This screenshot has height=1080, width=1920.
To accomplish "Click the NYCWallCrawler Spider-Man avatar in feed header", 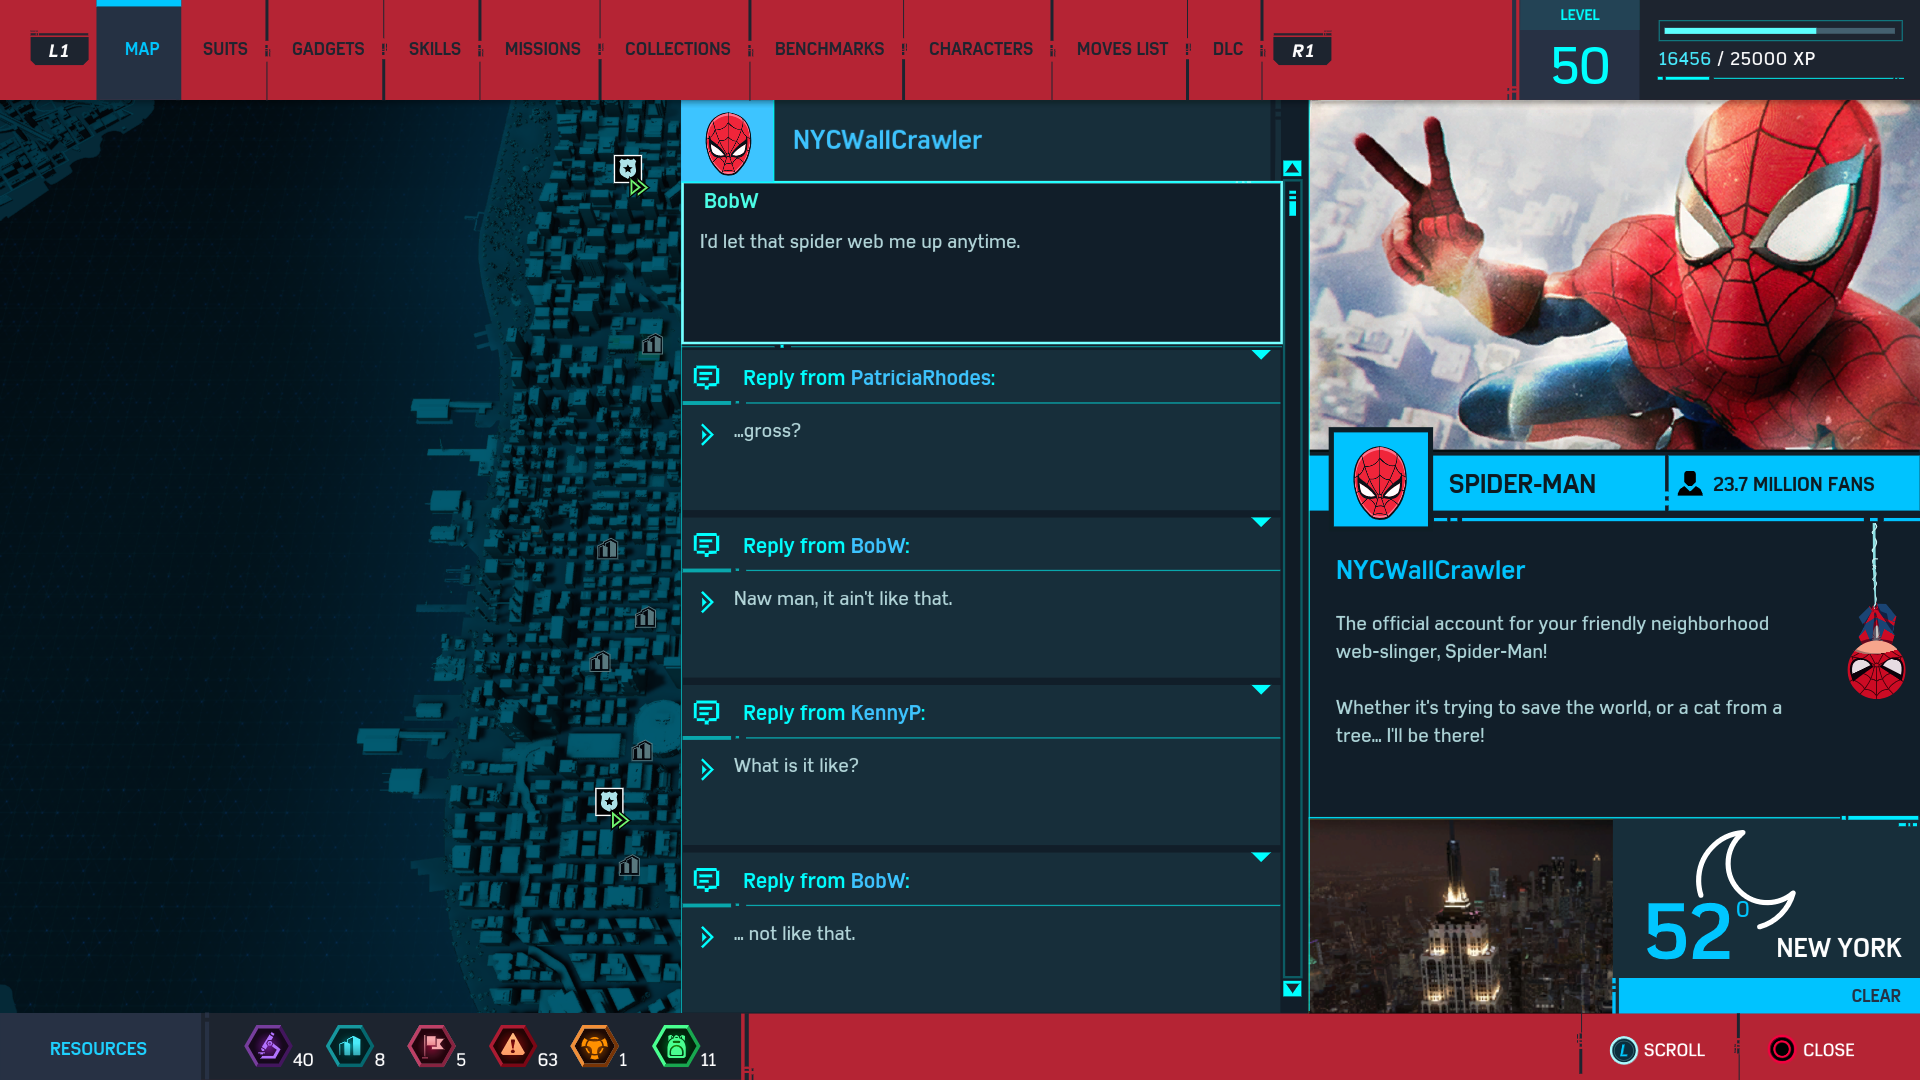I will coord(728,141).
